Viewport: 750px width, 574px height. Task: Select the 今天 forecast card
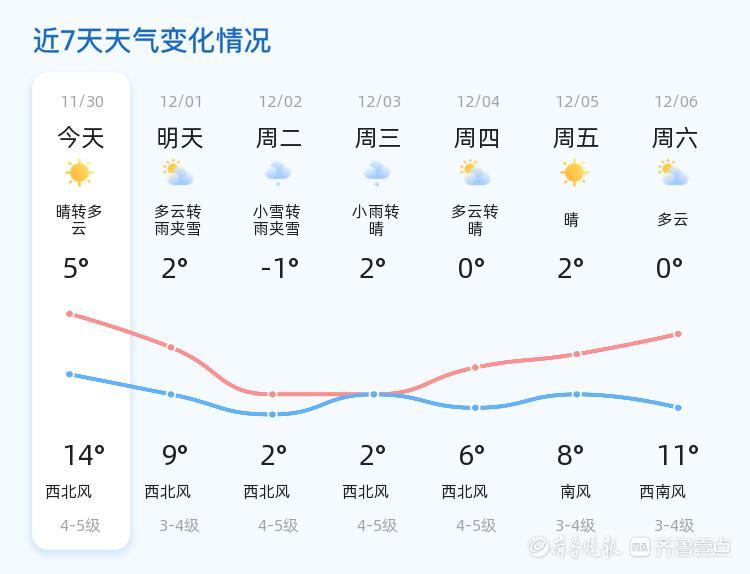point(81,310)
